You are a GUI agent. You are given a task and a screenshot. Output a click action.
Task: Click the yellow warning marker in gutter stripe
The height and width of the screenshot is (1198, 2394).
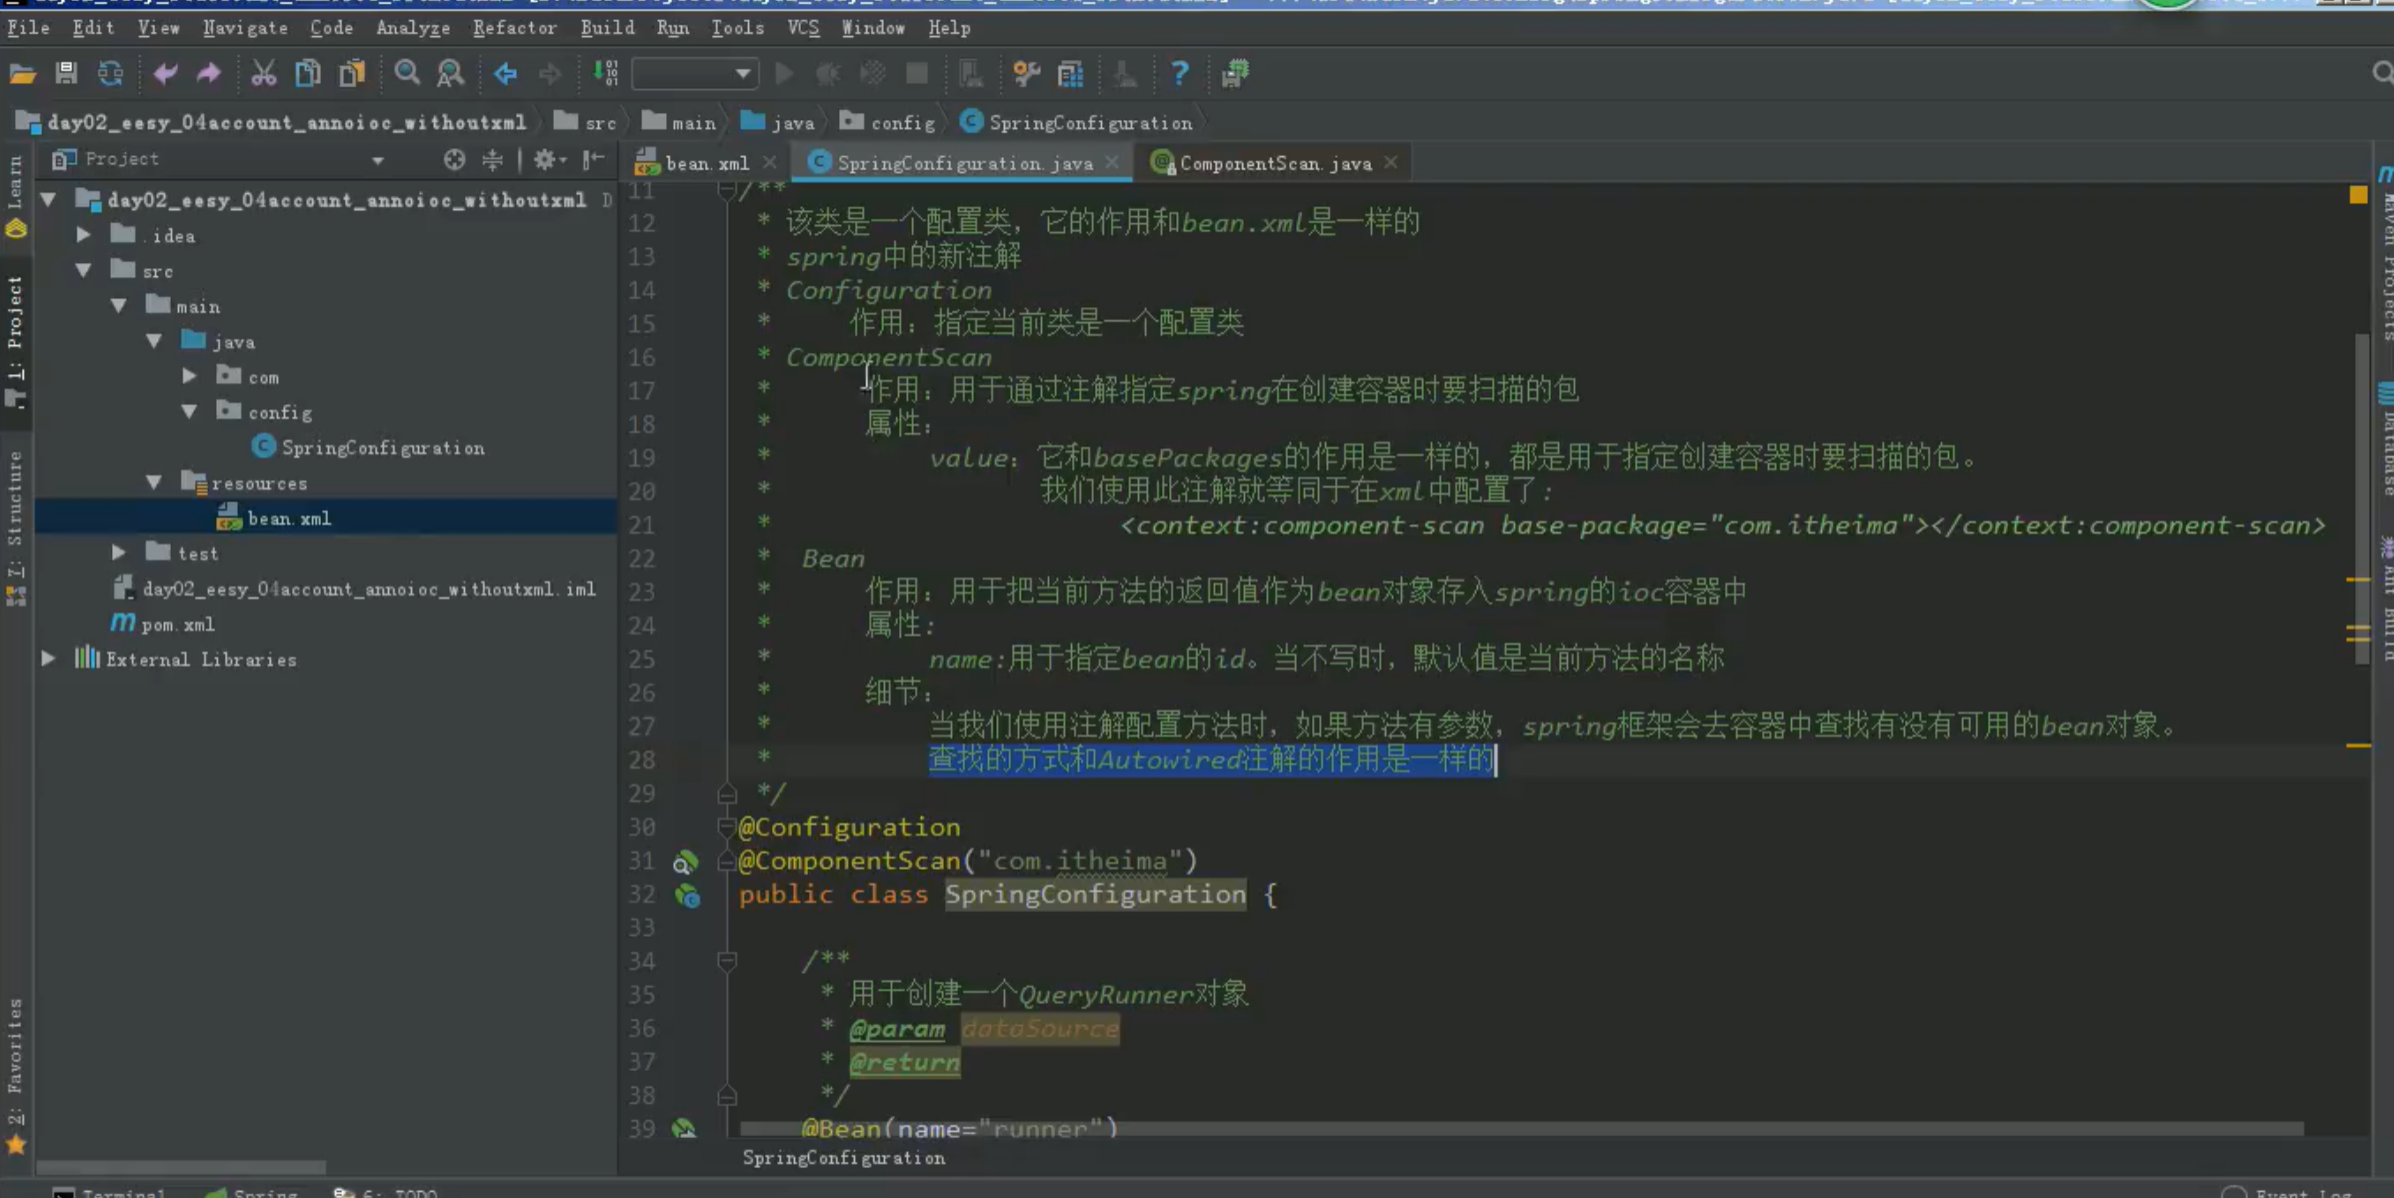point(2358,194)
